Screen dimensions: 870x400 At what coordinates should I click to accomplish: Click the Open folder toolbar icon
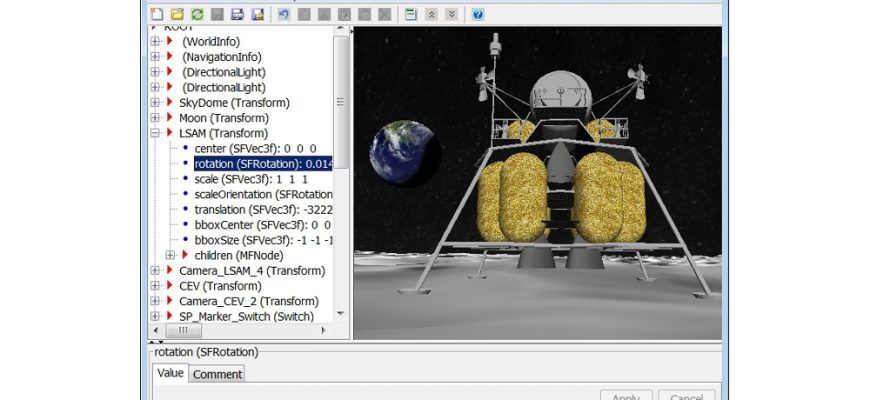click(177, 14)
